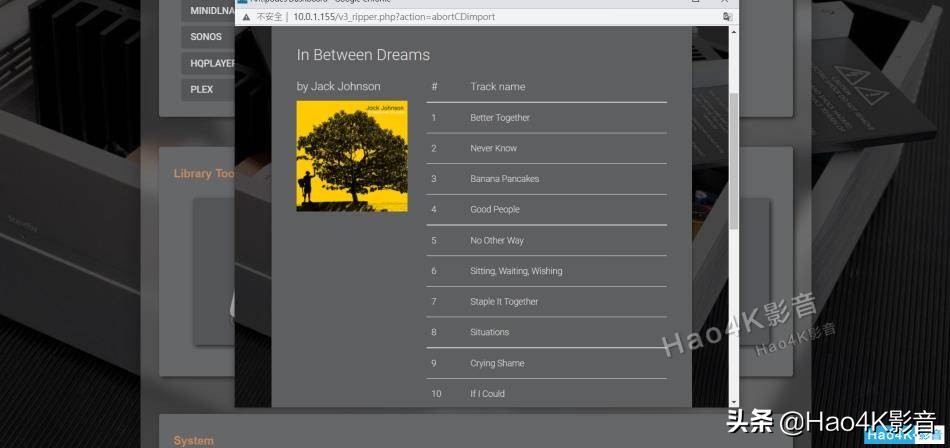The height and width of the screenshot is (448, 950).
Task: Select track 9 Crying Shame
Action: click(546, 363)
